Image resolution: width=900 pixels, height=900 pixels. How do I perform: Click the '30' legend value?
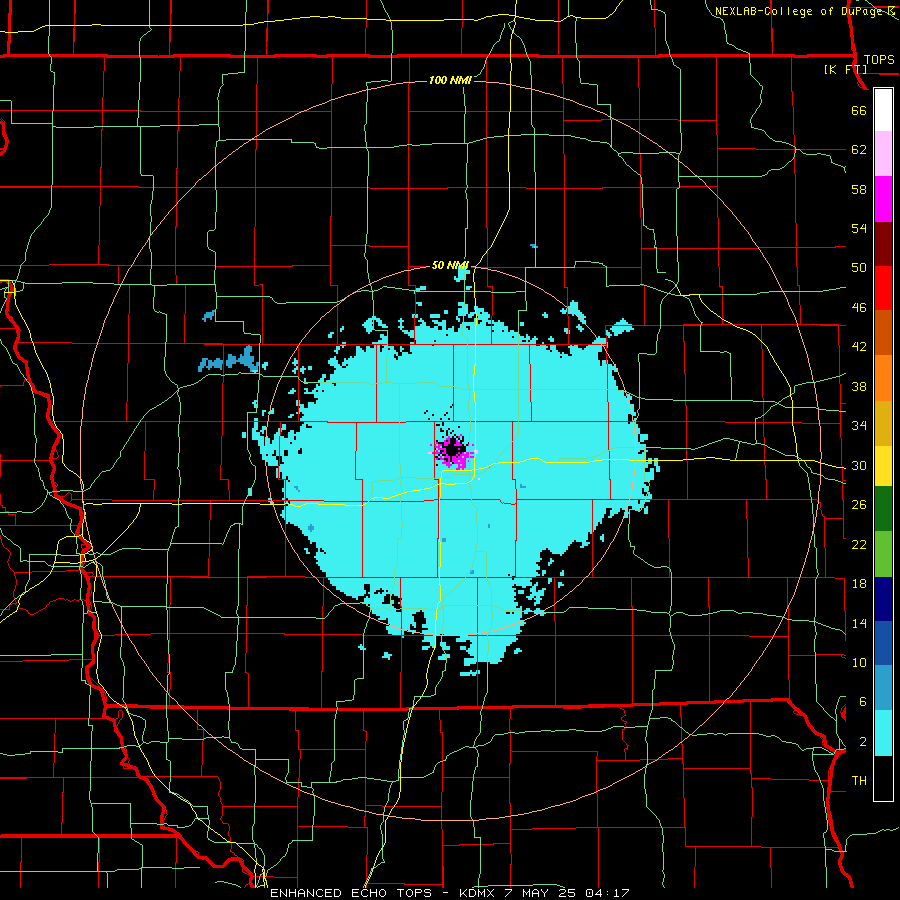pyautogui.click(x=859, y=465)
